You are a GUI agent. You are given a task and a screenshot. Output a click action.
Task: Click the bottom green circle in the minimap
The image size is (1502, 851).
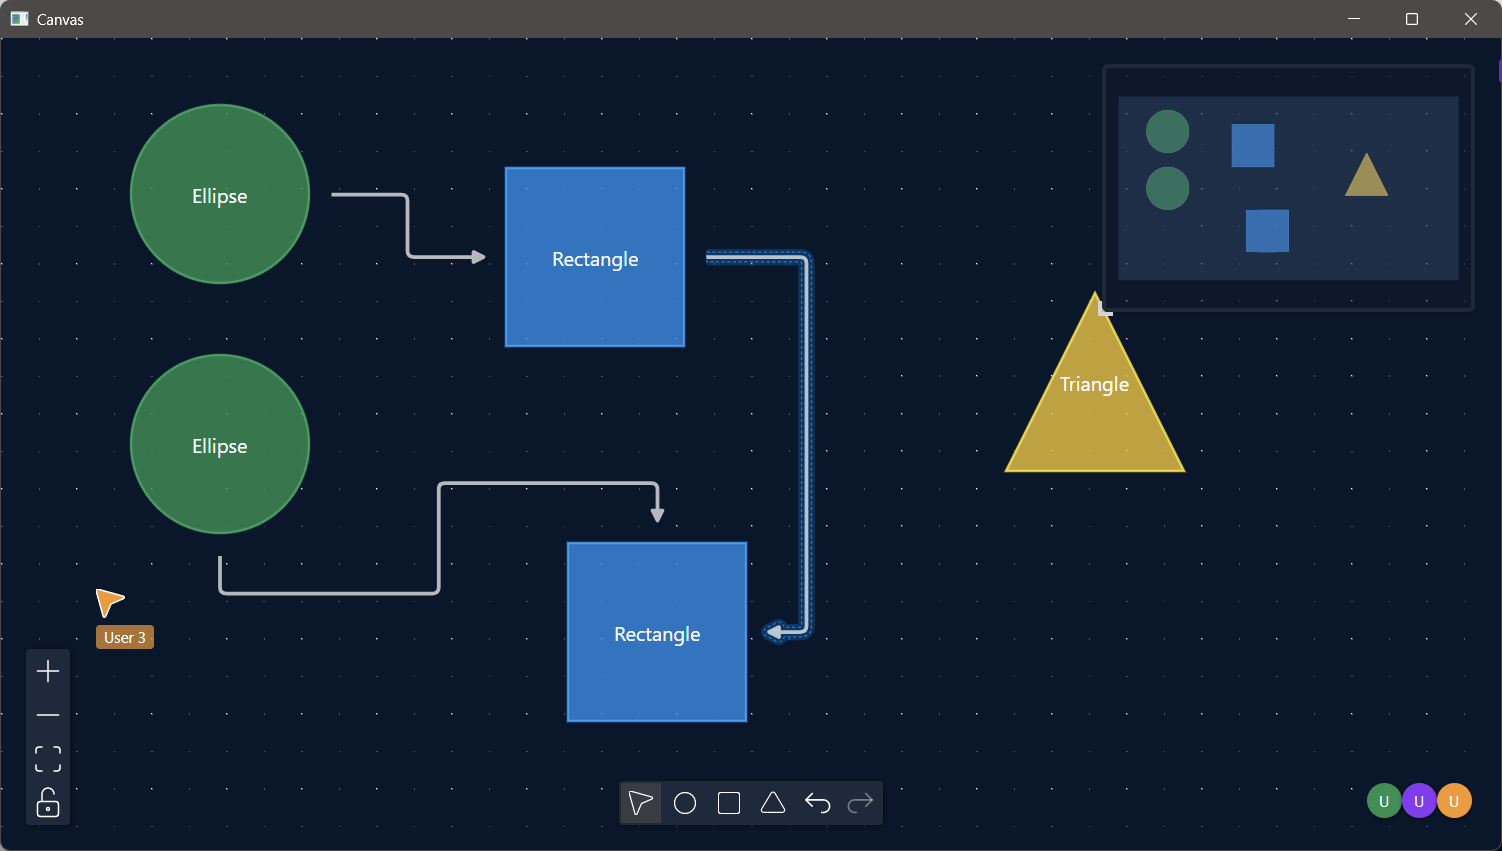coord(1167,188)
